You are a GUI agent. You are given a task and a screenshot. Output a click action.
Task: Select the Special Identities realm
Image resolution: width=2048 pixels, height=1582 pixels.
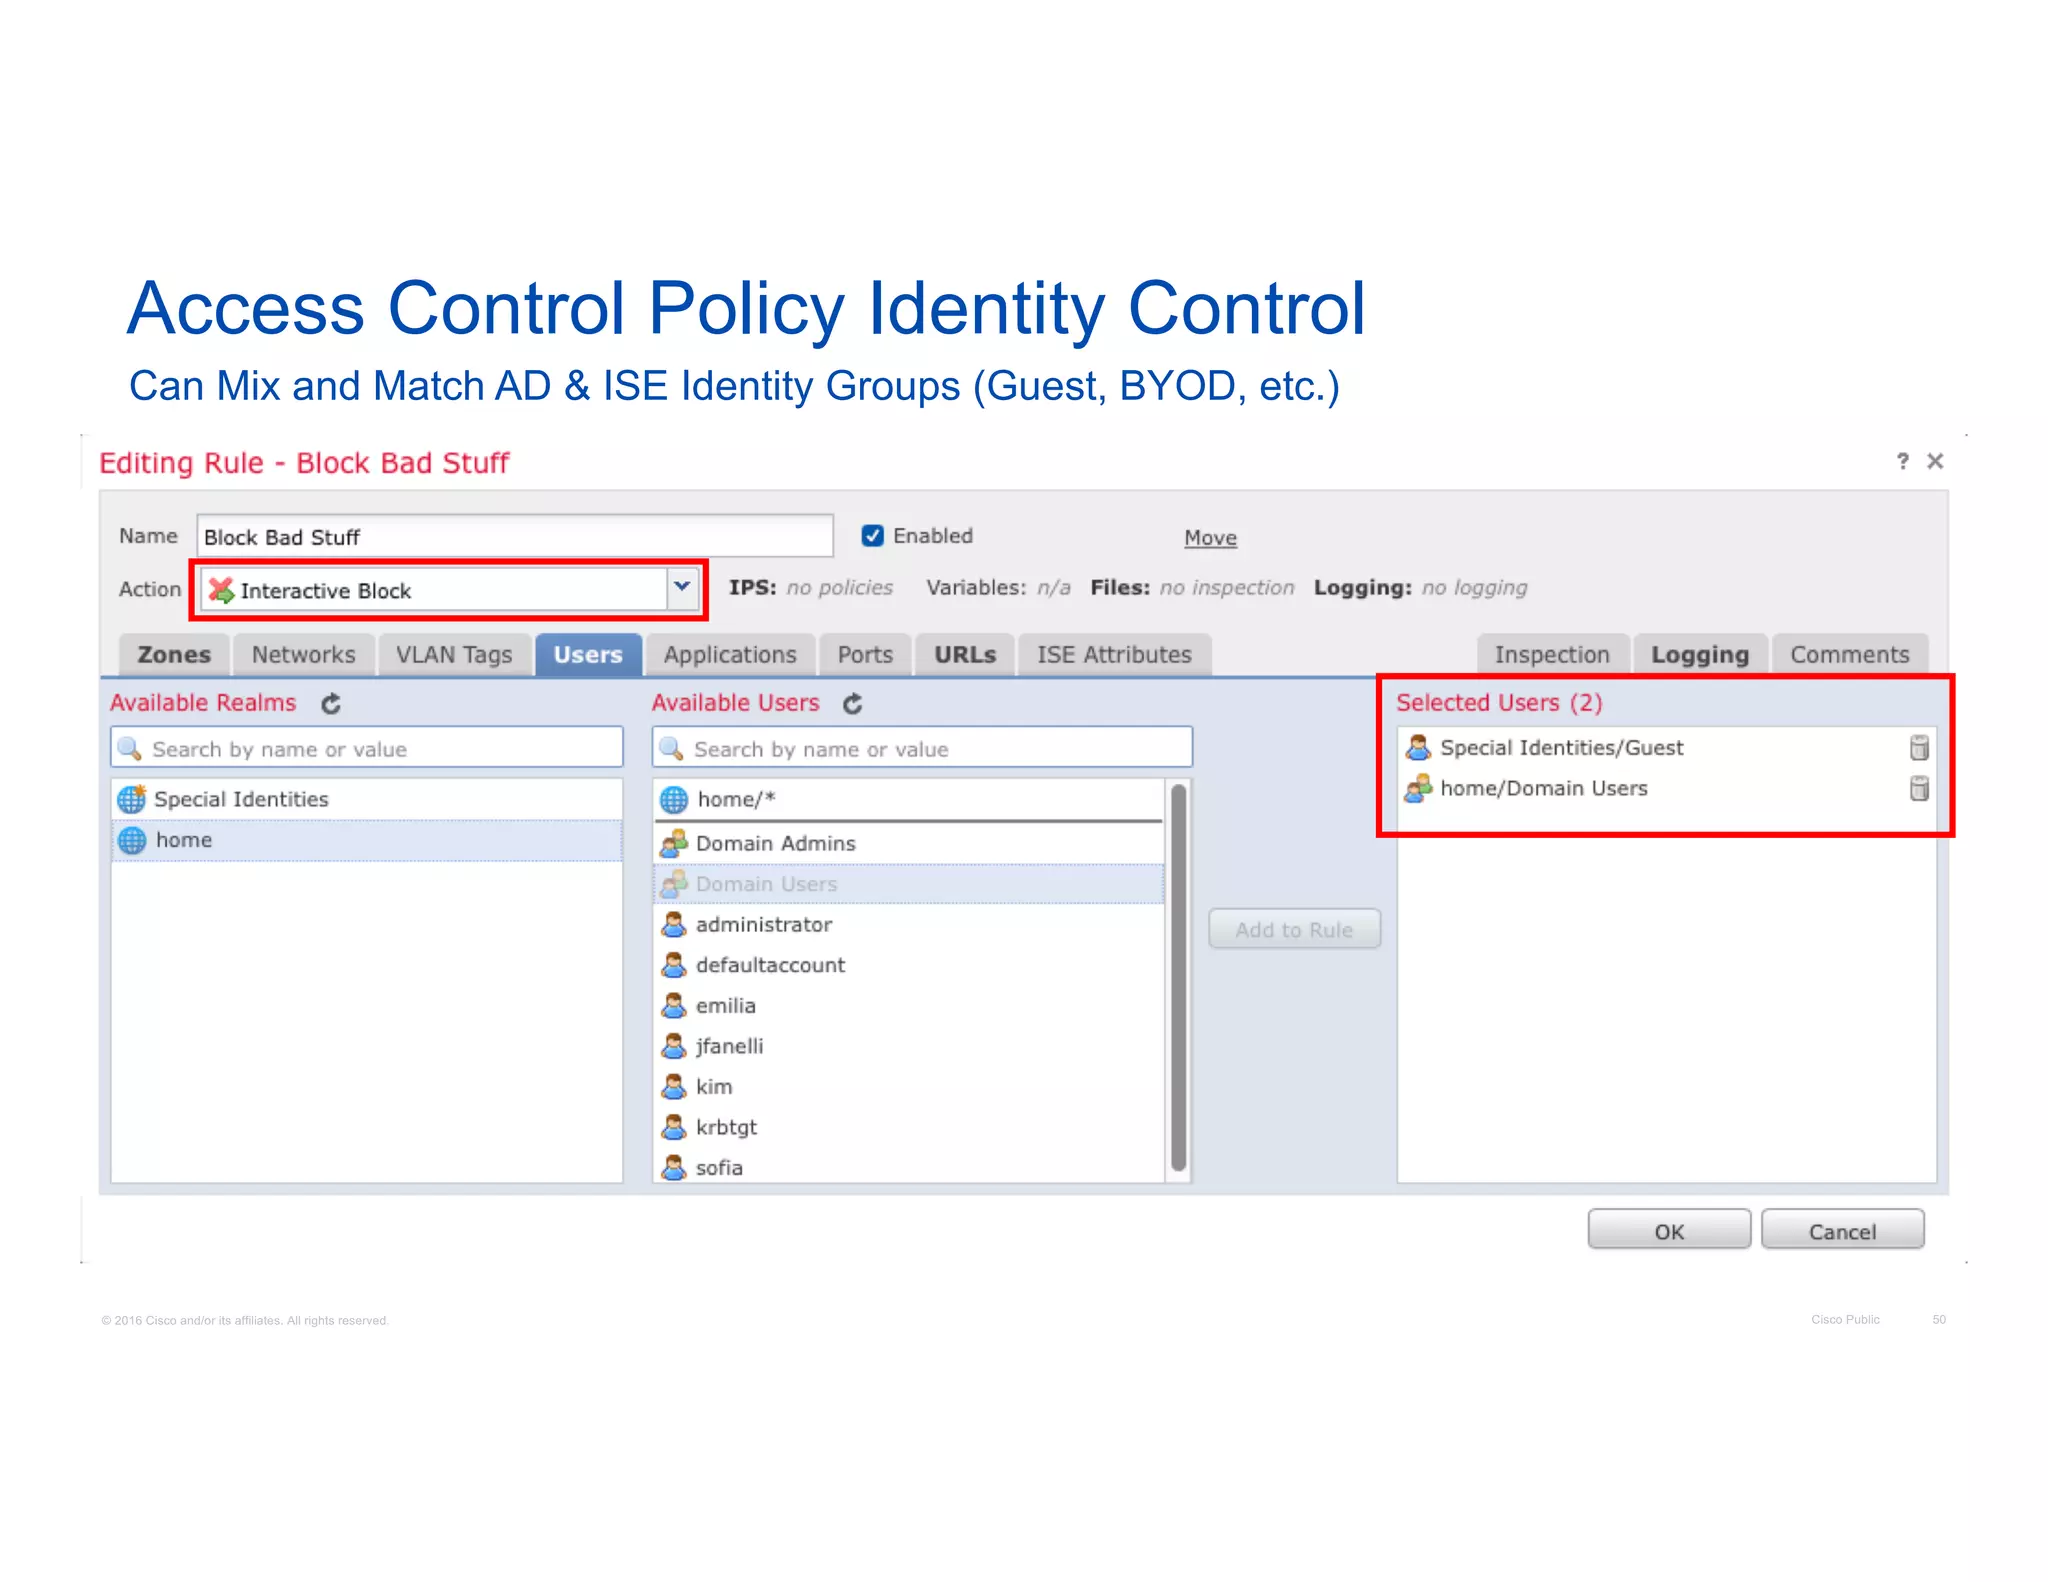(x=367, y=799)
